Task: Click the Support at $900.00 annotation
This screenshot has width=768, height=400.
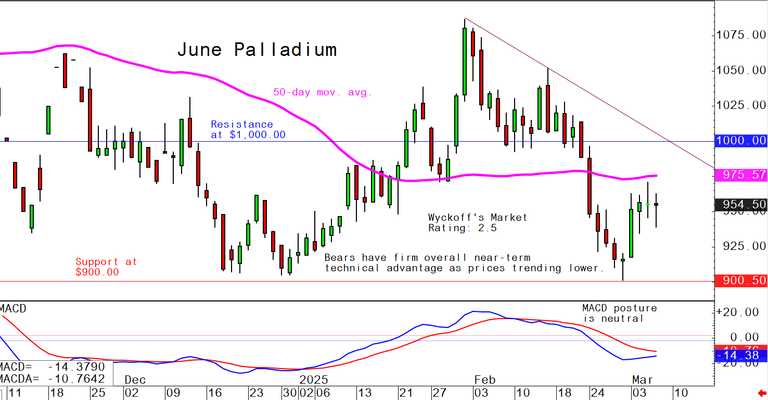Action: point(104,266)
